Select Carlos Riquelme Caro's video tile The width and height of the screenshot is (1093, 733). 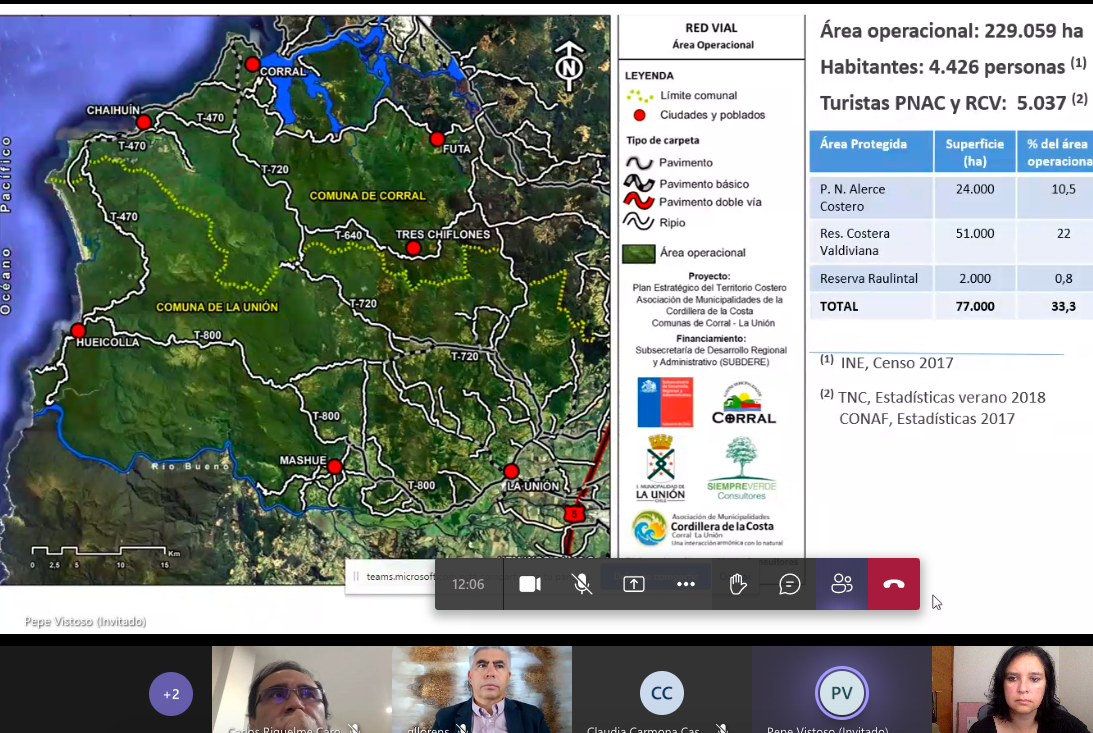[301, 690]
